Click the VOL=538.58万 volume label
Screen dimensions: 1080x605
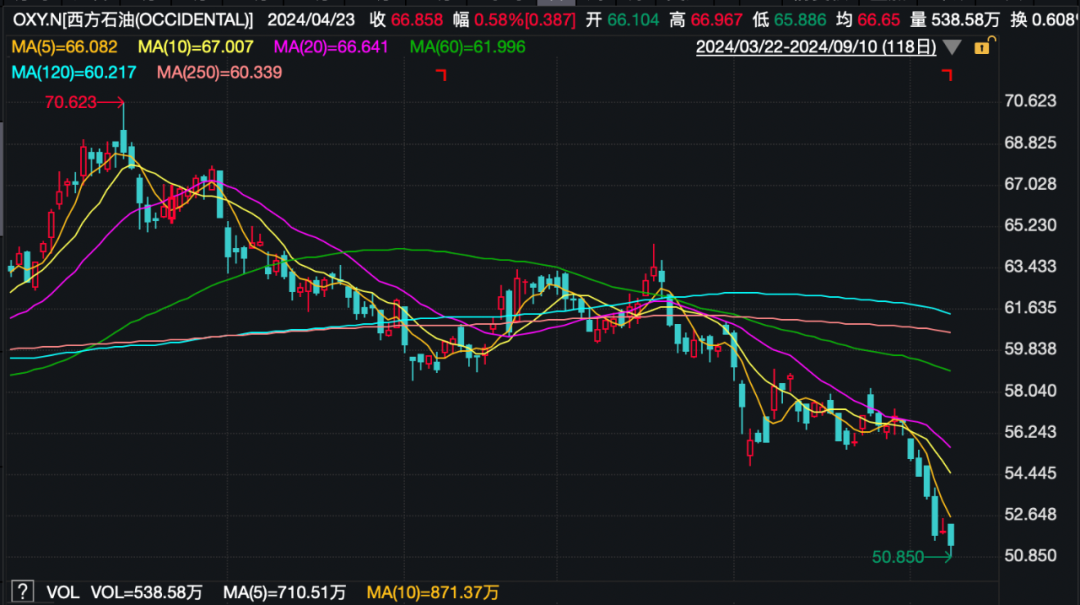point(147,593)
